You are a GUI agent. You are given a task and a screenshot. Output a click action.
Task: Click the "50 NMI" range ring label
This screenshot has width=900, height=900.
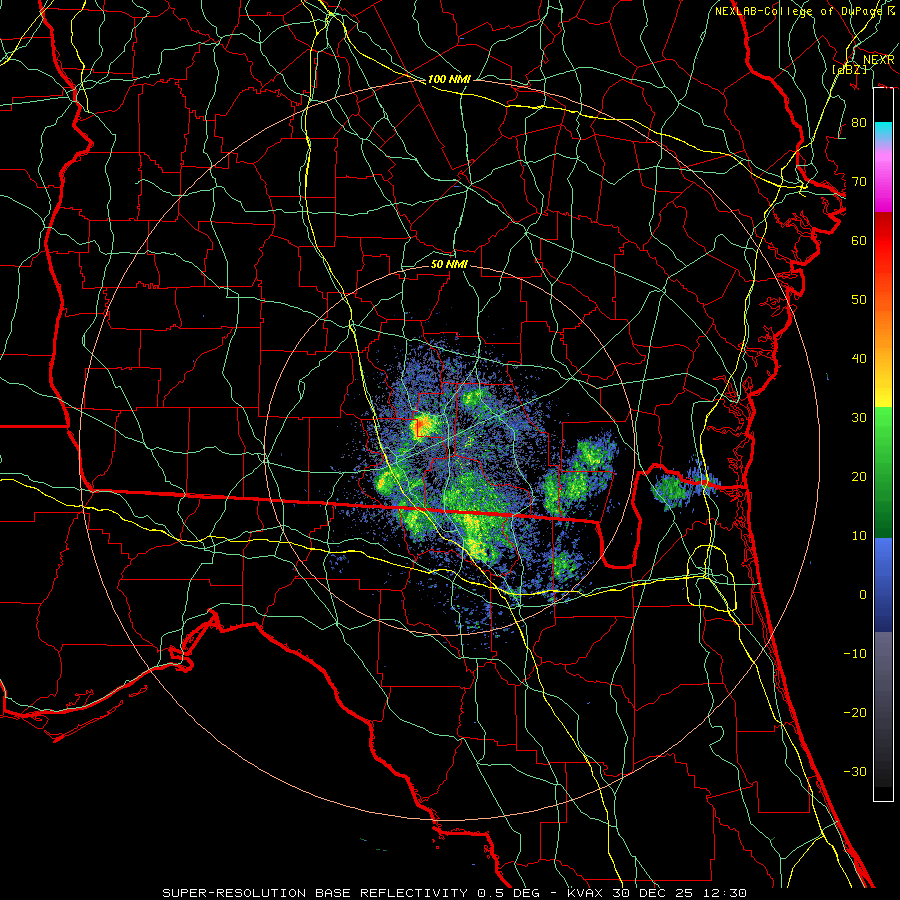point(449,264)
